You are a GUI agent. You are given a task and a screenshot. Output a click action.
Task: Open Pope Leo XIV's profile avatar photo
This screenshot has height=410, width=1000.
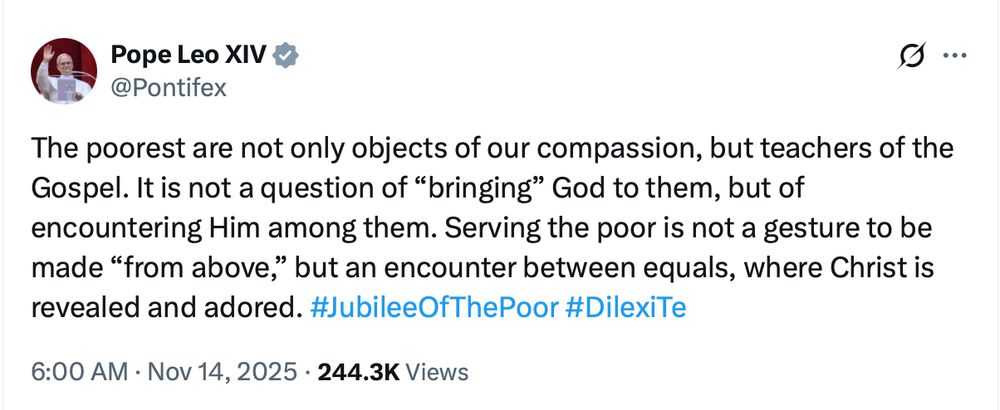click(64, 71)
